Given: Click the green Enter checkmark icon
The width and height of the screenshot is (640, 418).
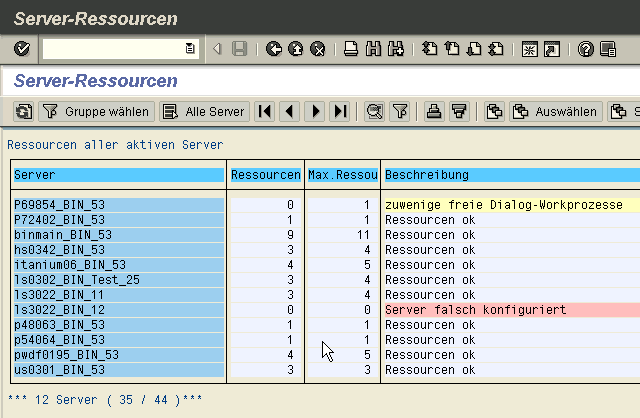Looking at the screenshot, I should point(22,49).
